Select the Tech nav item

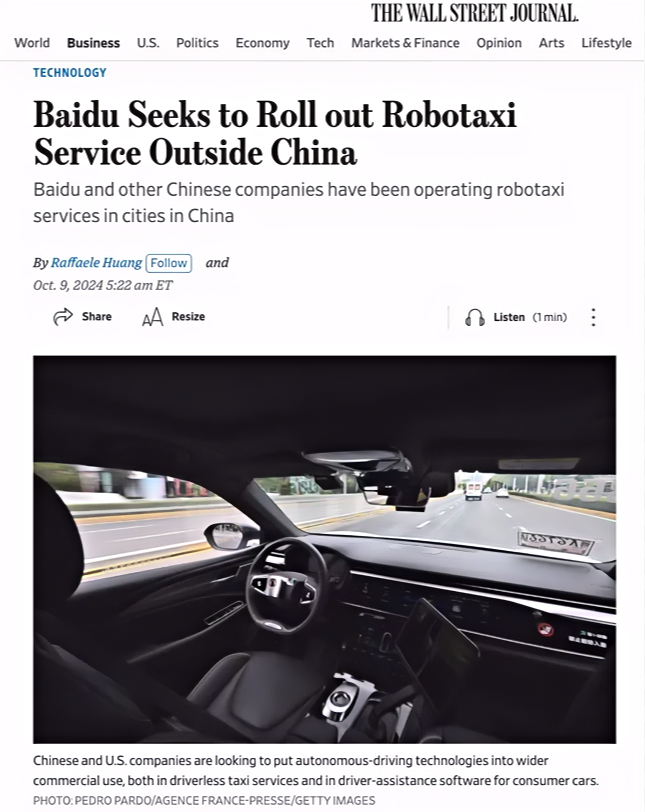pyautogui.click(x=320, y=43)
